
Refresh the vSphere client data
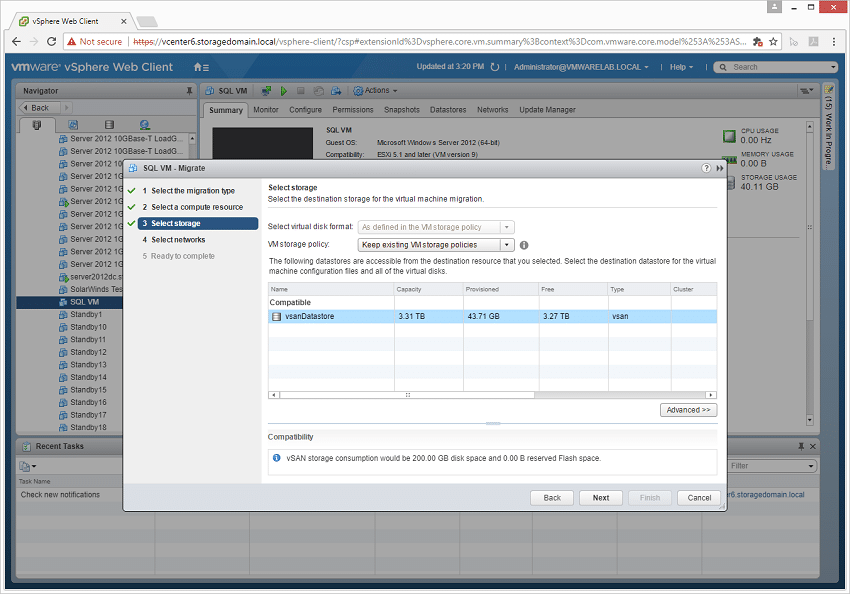[494, 67]
